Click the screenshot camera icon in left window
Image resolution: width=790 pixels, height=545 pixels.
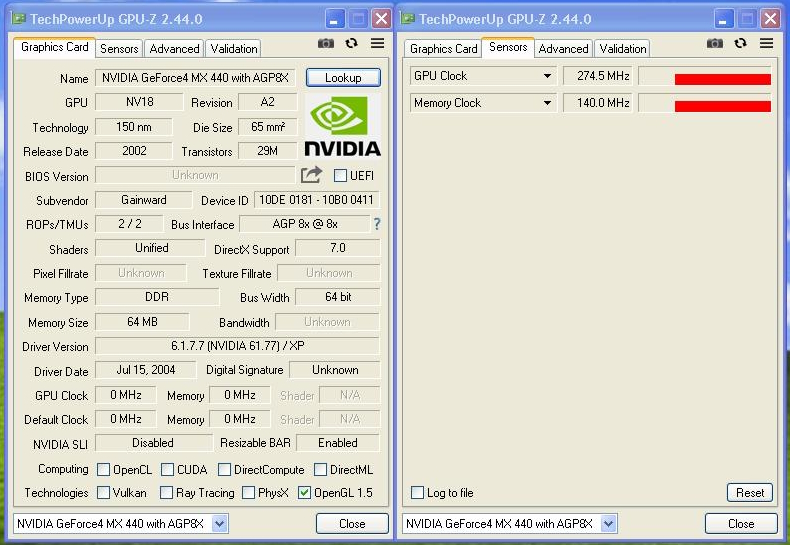[x=326, y=44]
